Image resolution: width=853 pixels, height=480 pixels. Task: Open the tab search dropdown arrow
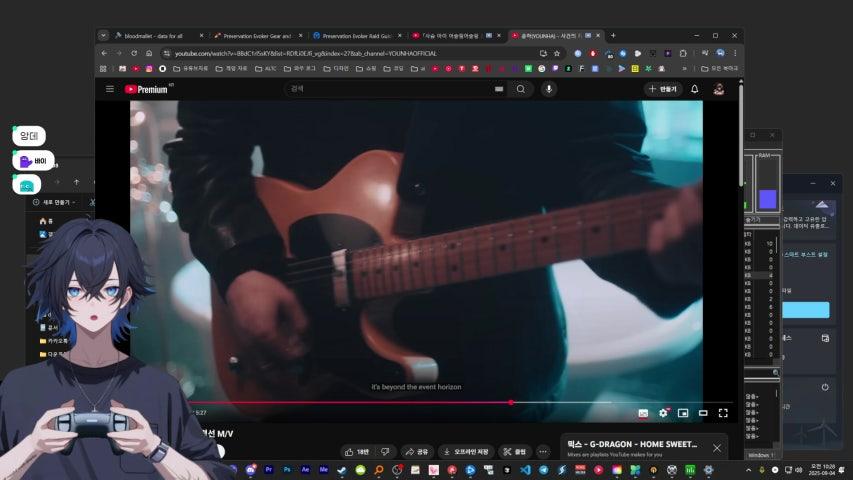click(x=103, y=35)
